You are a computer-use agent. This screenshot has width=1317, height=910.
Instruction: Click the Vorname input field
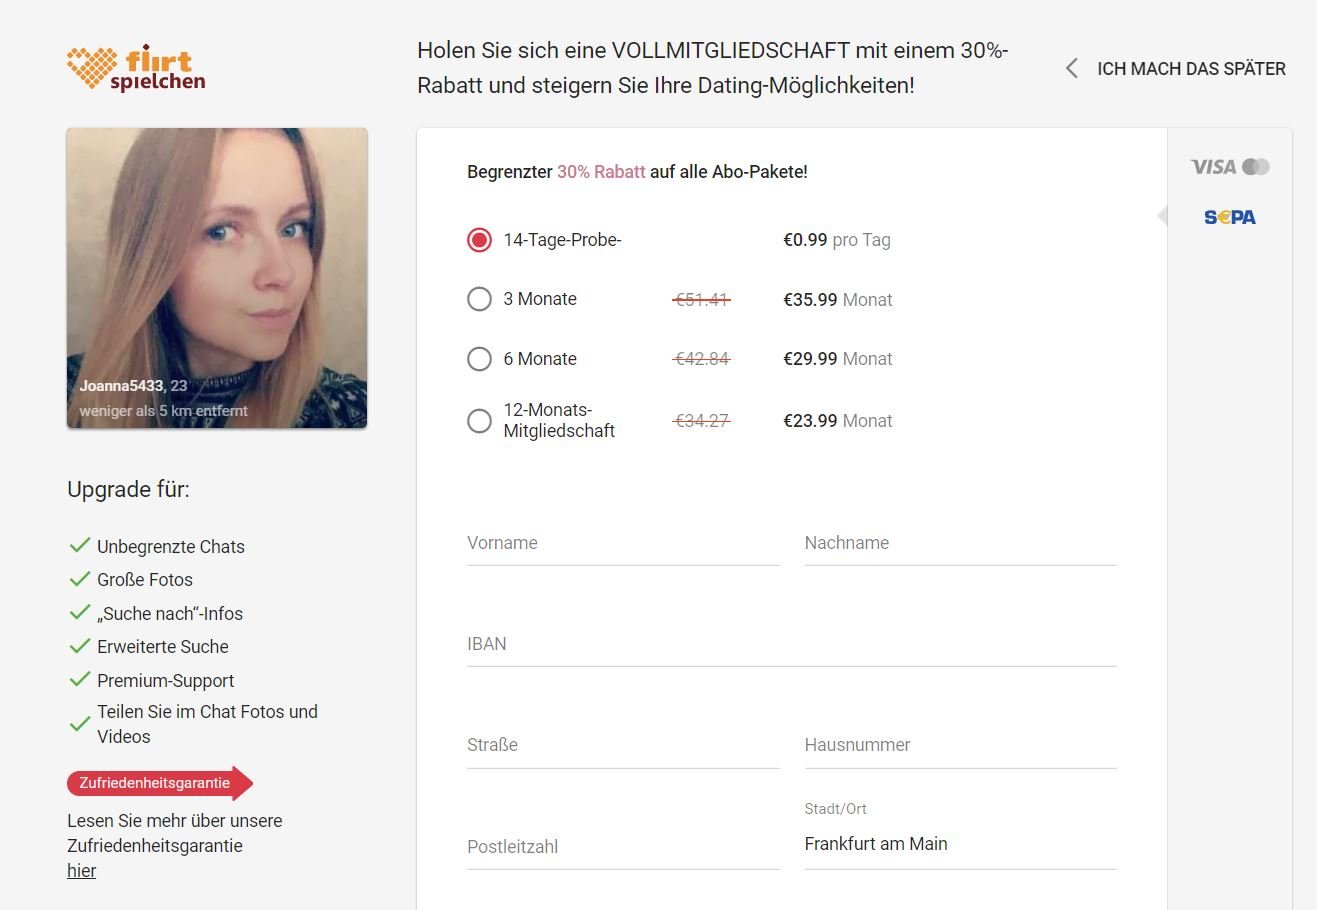[622, 544]
